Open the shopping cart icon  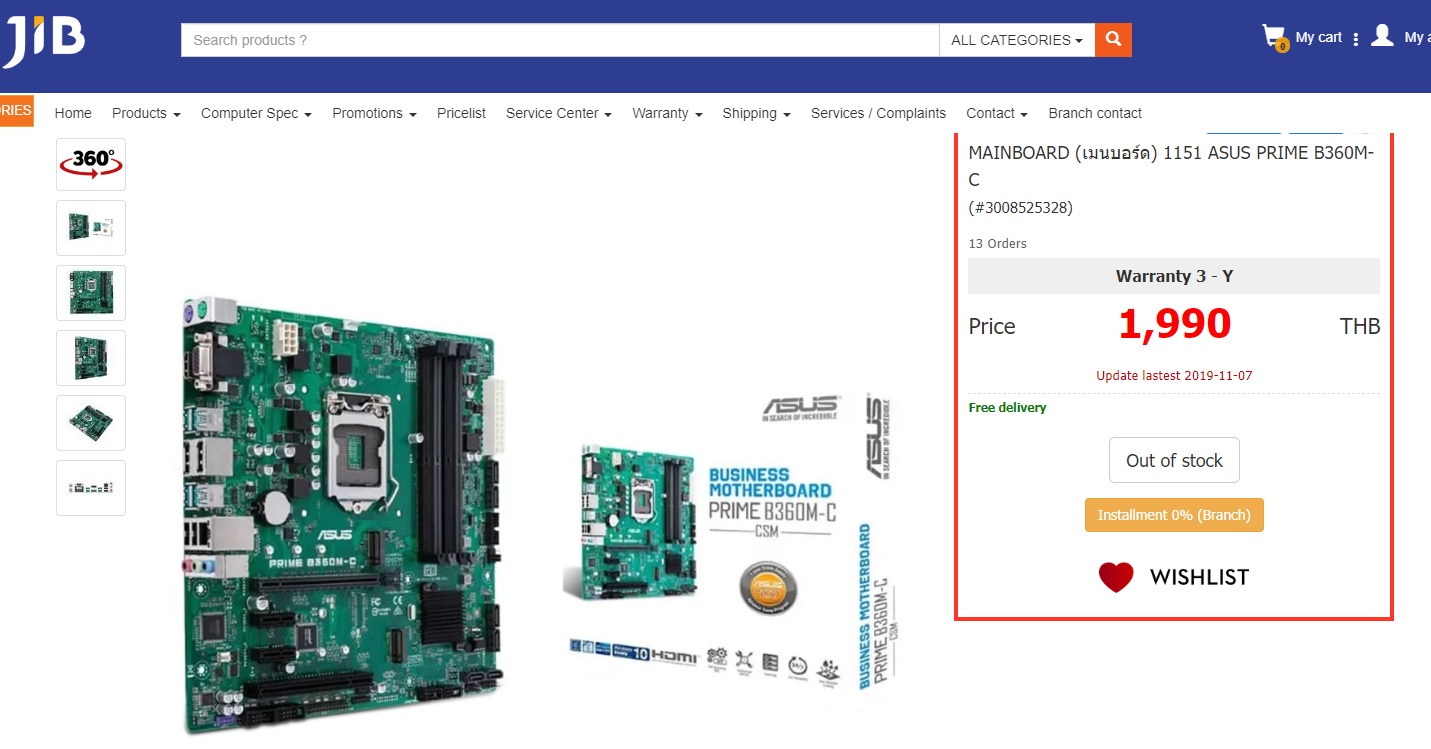(1274, 38)
